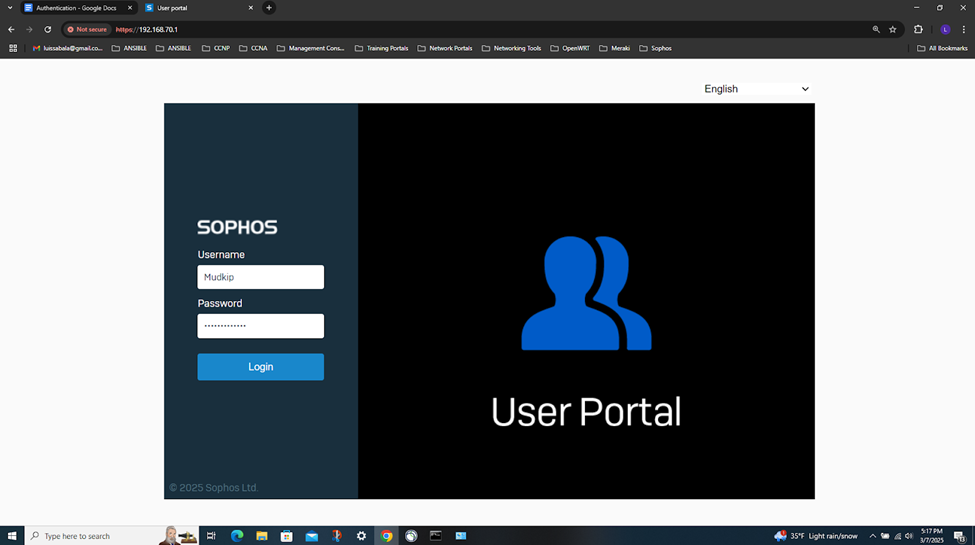
Task: Launch Microsoft Edge from taskbar
Action: pos(237,536)
